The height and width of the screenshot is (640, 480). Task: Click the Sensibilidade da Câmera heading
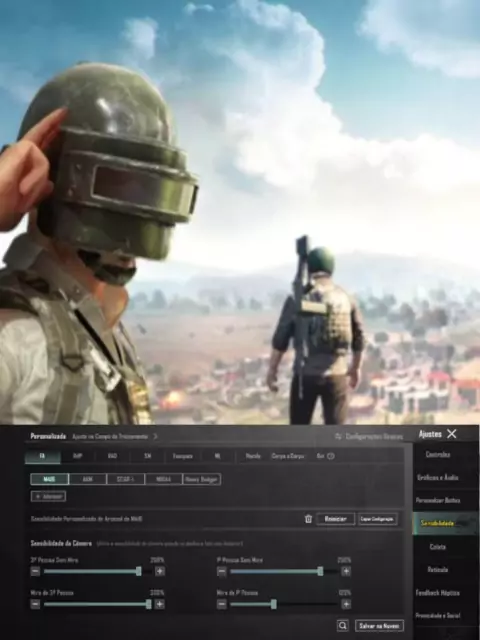pos(61,543)
